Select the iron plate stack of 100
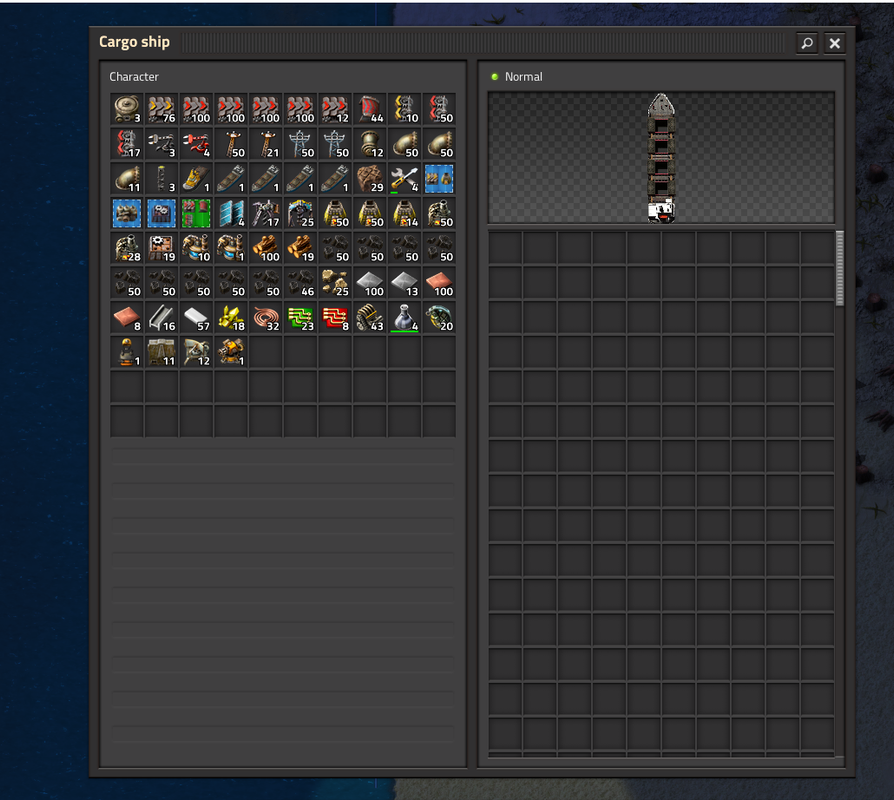 (x=369, y=283)
